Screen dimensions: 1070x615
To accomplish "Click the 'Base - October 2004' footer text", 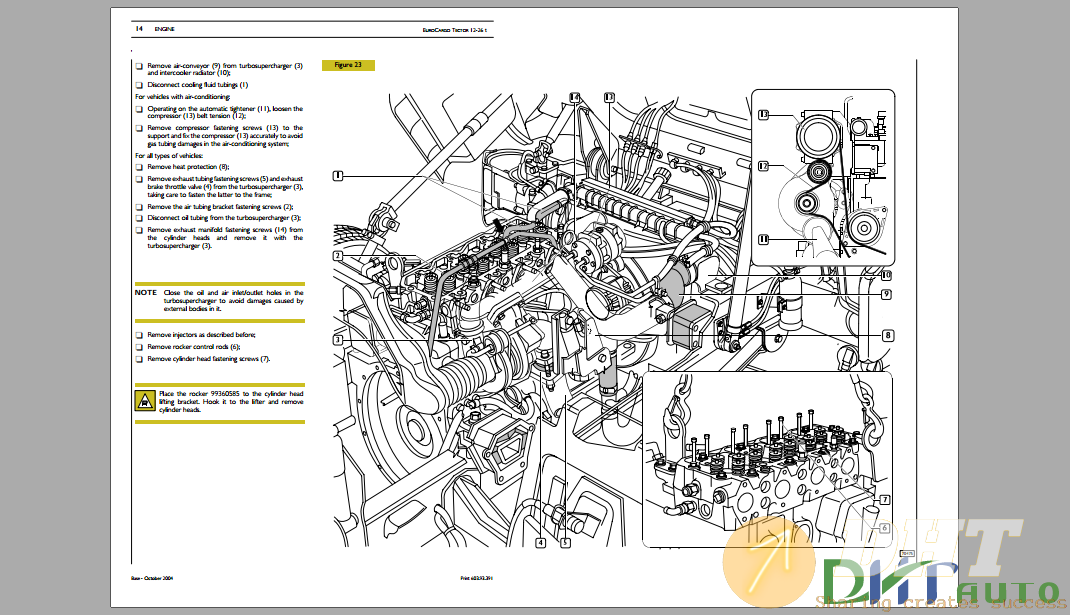I will pyautogui.click(x=152, y=578).
